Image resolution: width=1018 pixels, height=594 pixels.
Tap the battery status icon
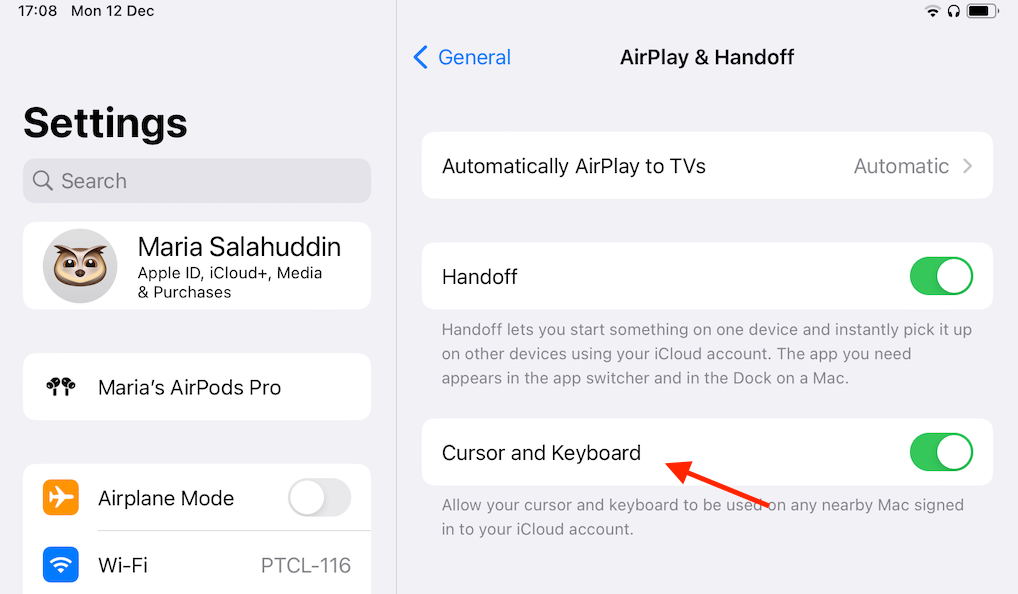[x=982, y=11]
